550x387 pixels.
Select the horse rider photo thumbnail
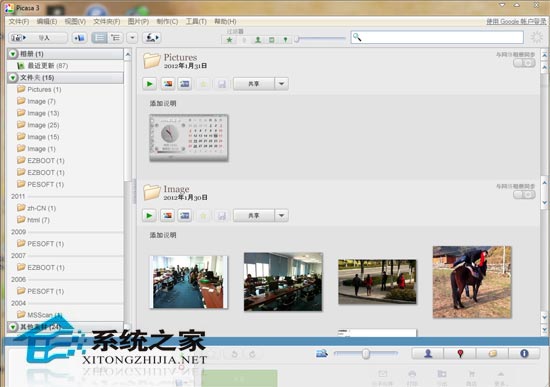[472, 282]
